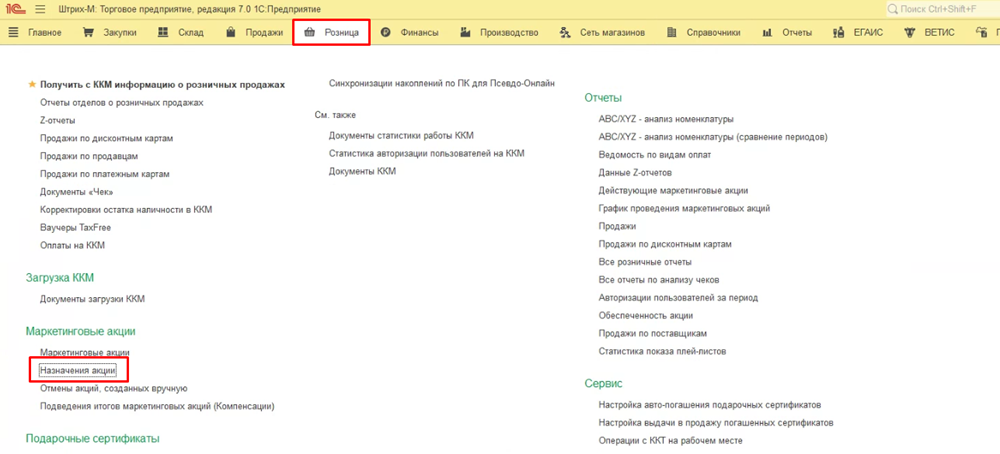
Task: Open the Финансы coin section
Action: [x=410, y=32]
